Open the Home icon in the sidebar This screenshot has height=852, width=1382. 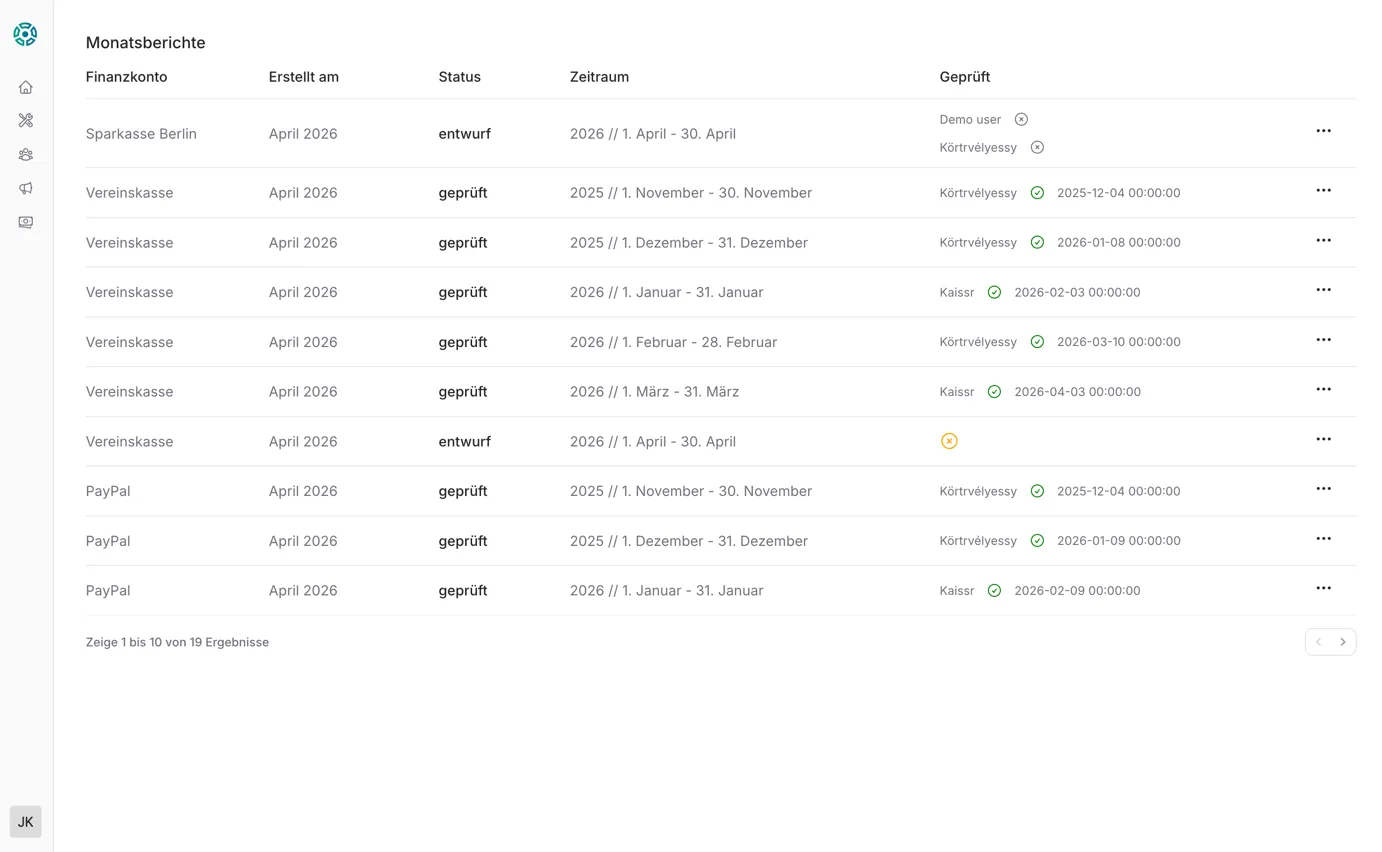(26, 87)
